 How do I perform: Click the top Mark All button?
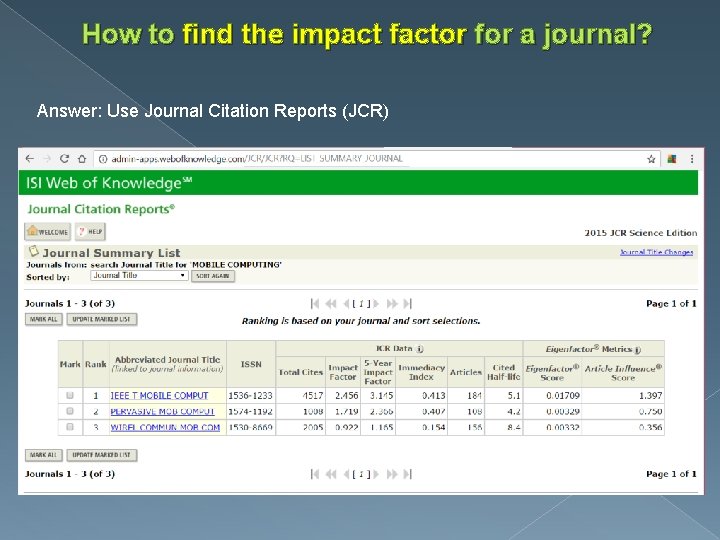pyautogui.click(x=44, y=319)
